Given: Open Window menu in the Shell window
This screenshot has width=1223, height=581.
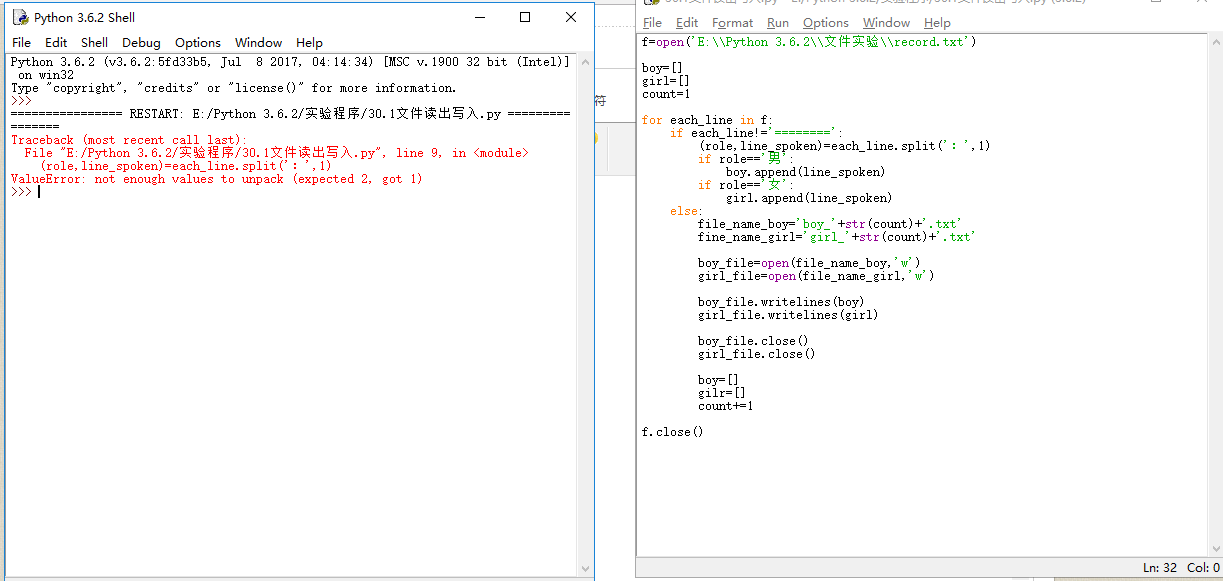Looking at the screenshot, I should point(258,42).
